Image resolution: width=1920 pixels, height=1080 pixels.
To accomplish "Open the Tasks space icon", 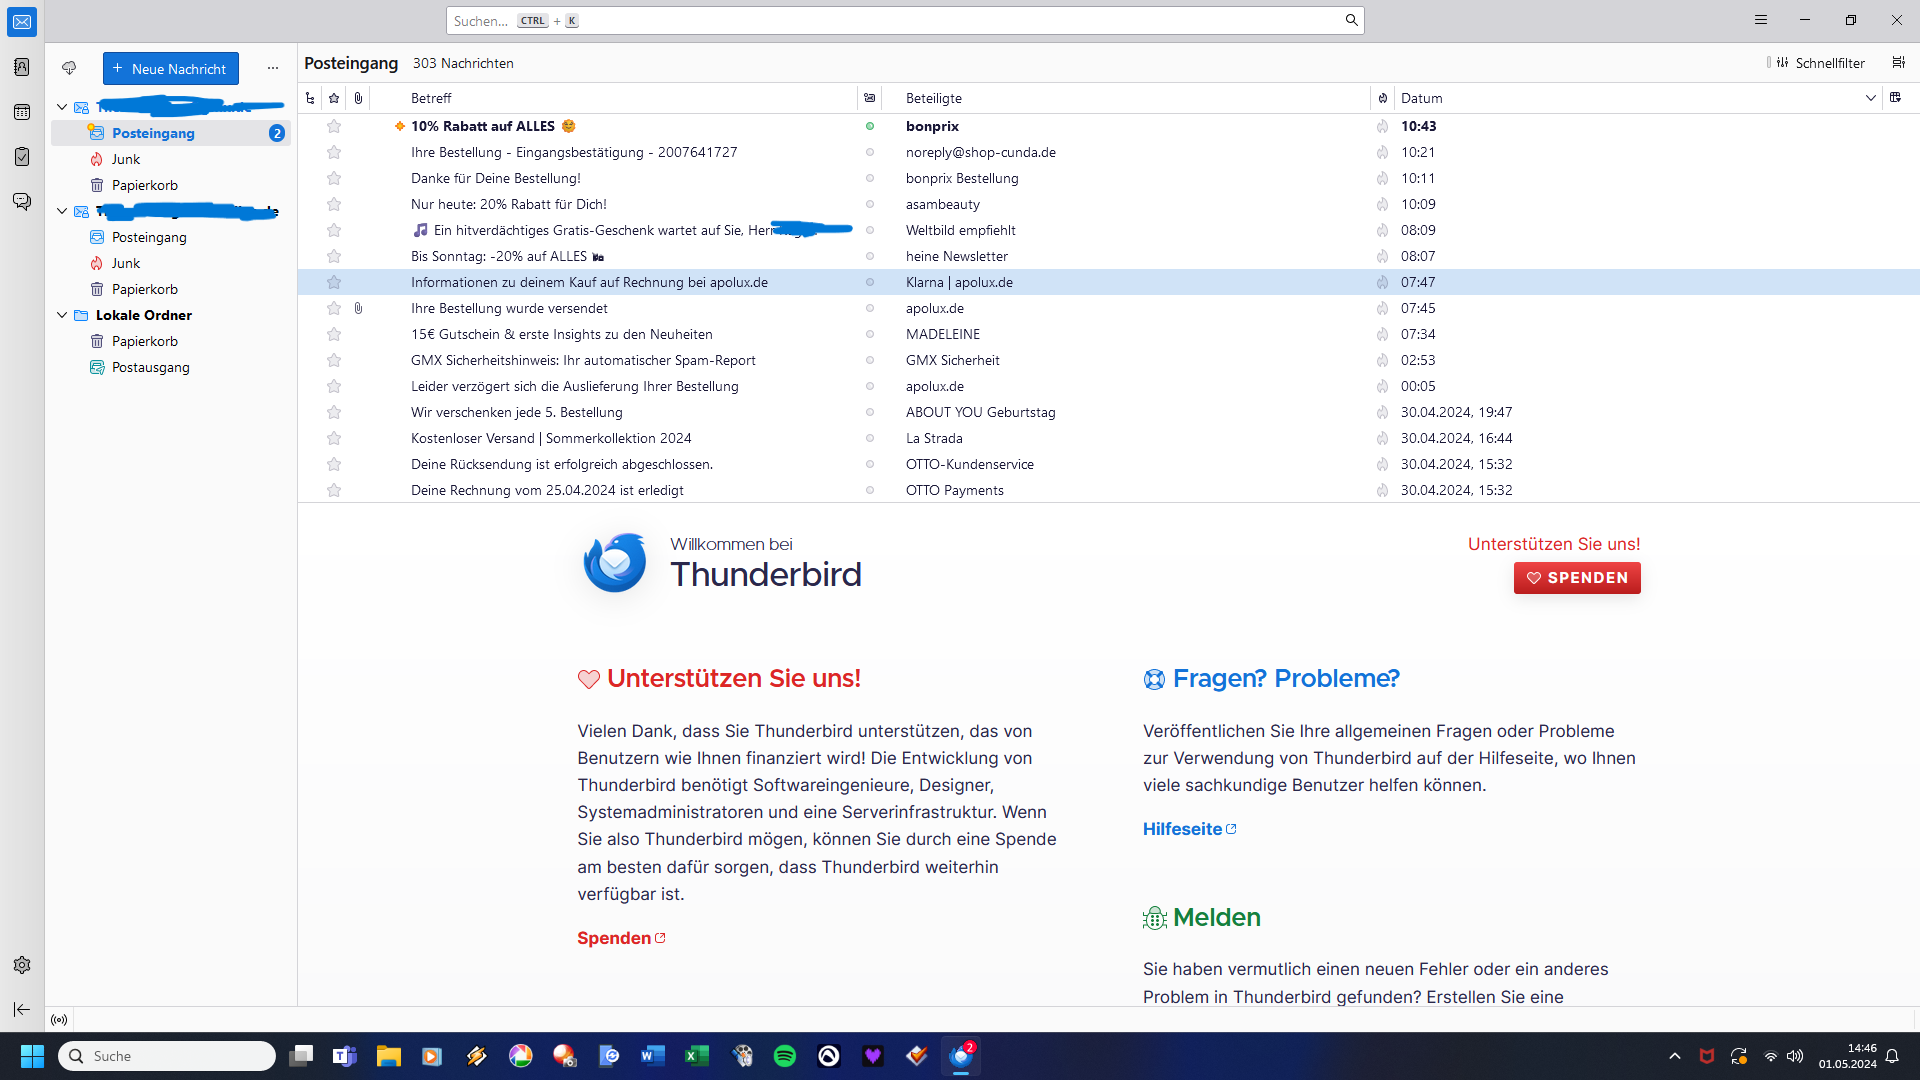I will (22, 157).
